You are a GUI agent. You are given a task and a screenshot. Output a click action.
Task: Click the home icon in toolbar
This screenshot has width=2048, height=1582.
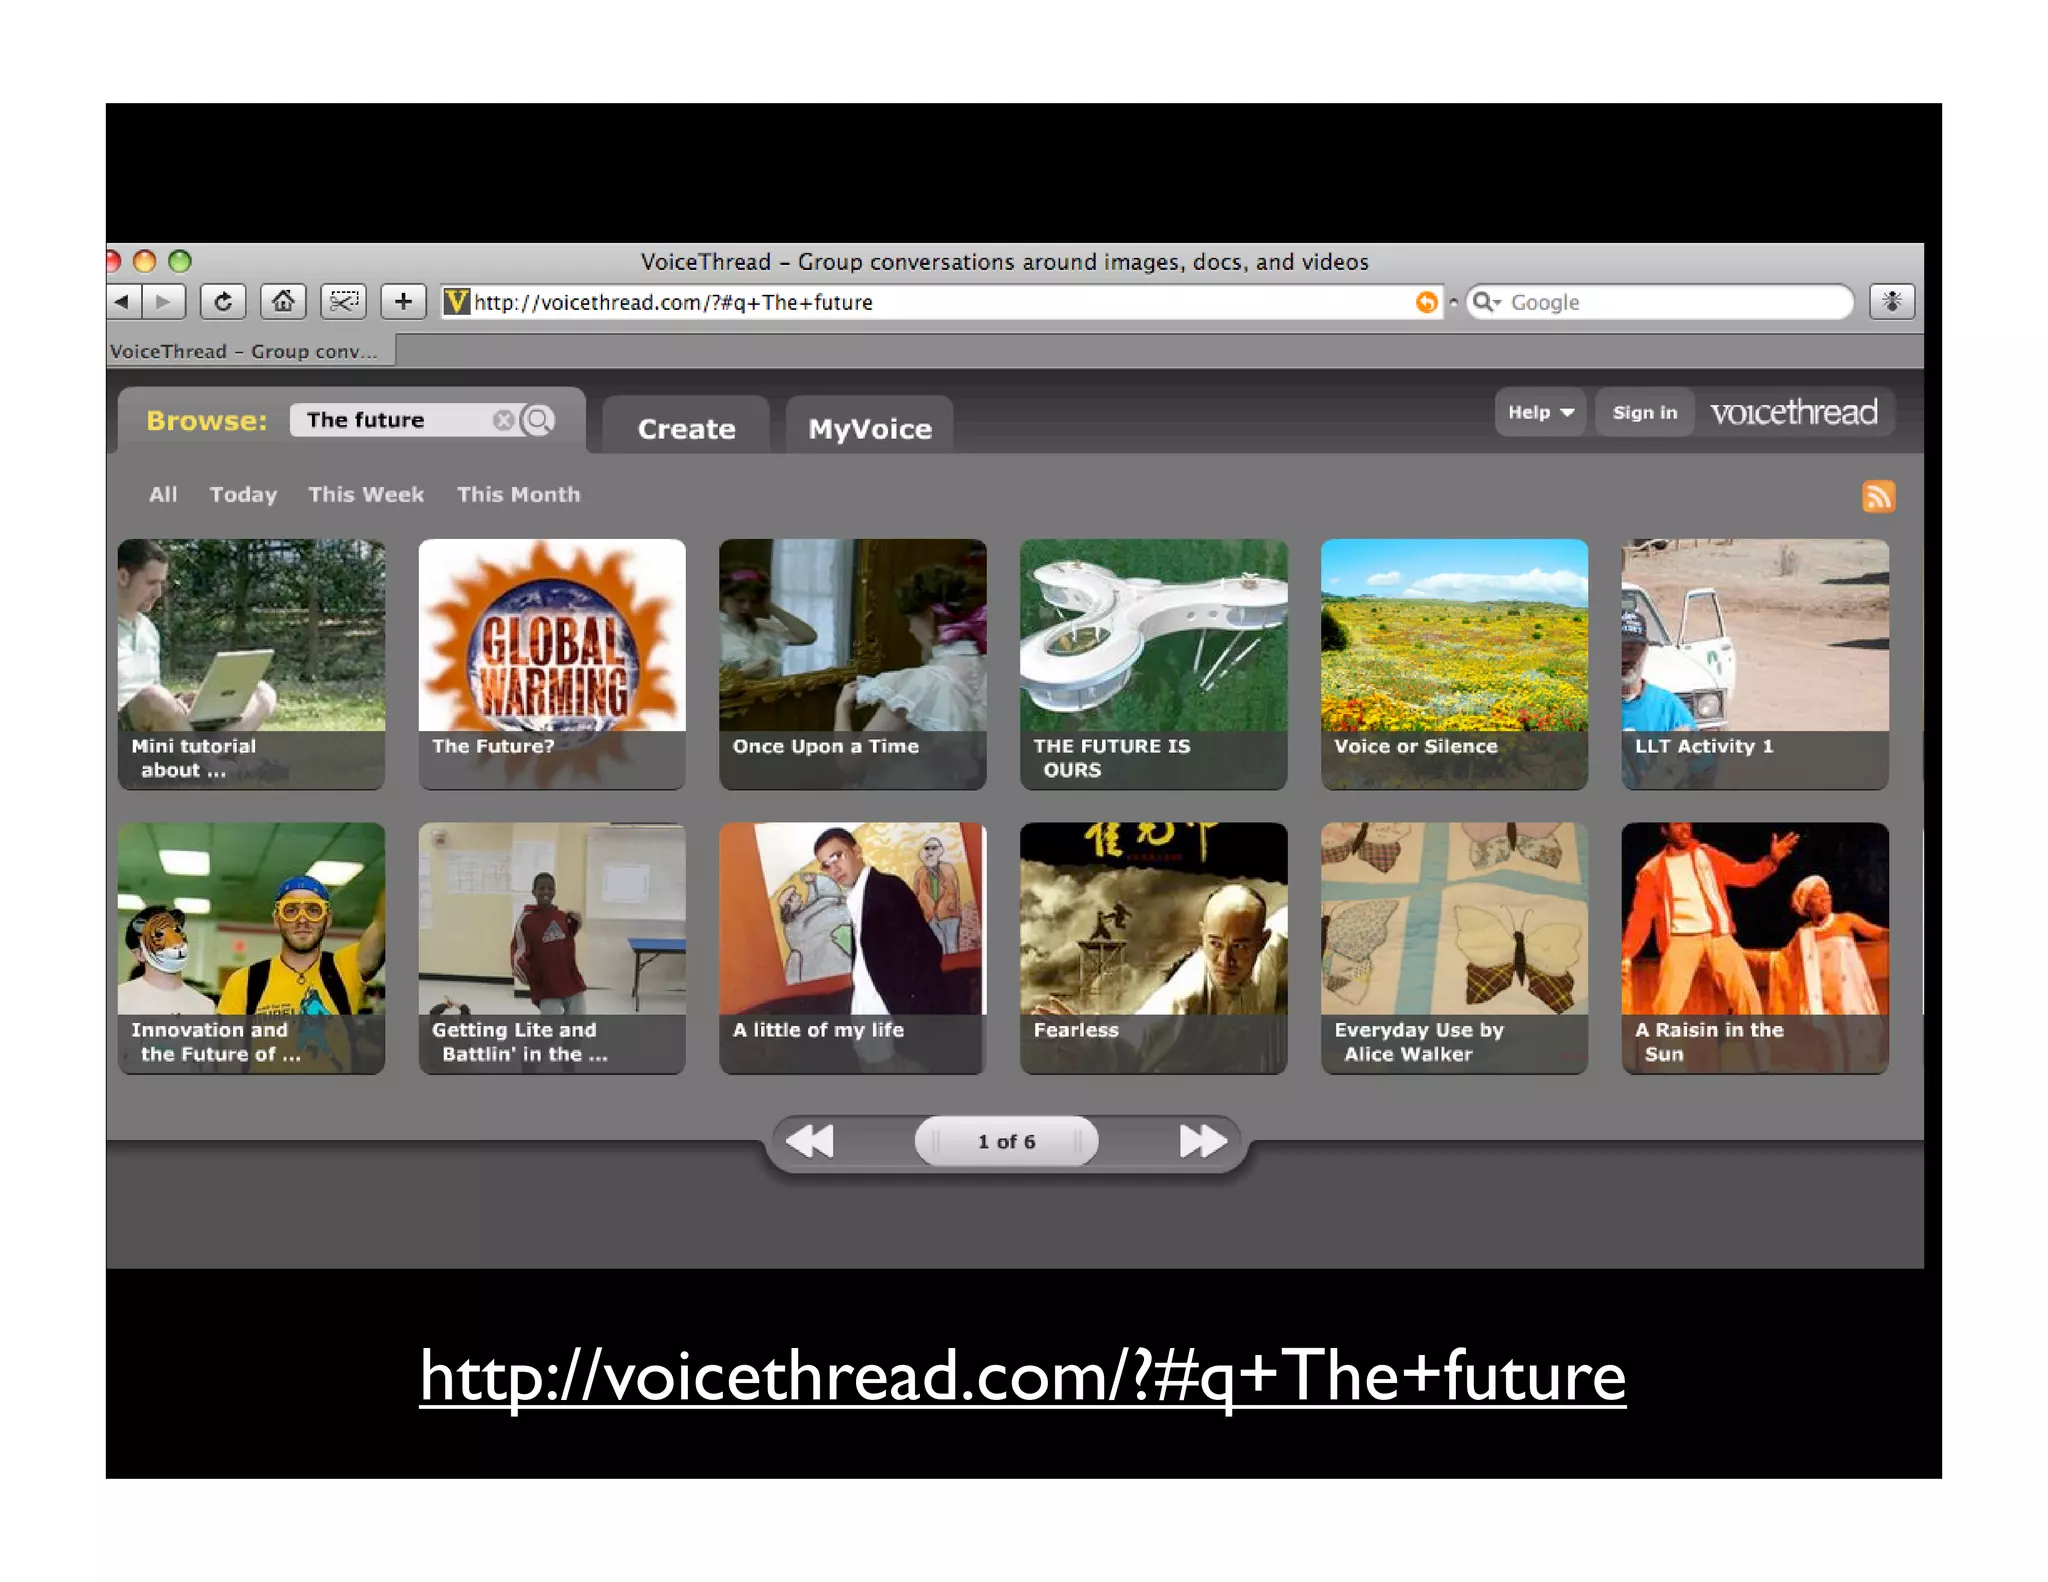click(283, 302)
